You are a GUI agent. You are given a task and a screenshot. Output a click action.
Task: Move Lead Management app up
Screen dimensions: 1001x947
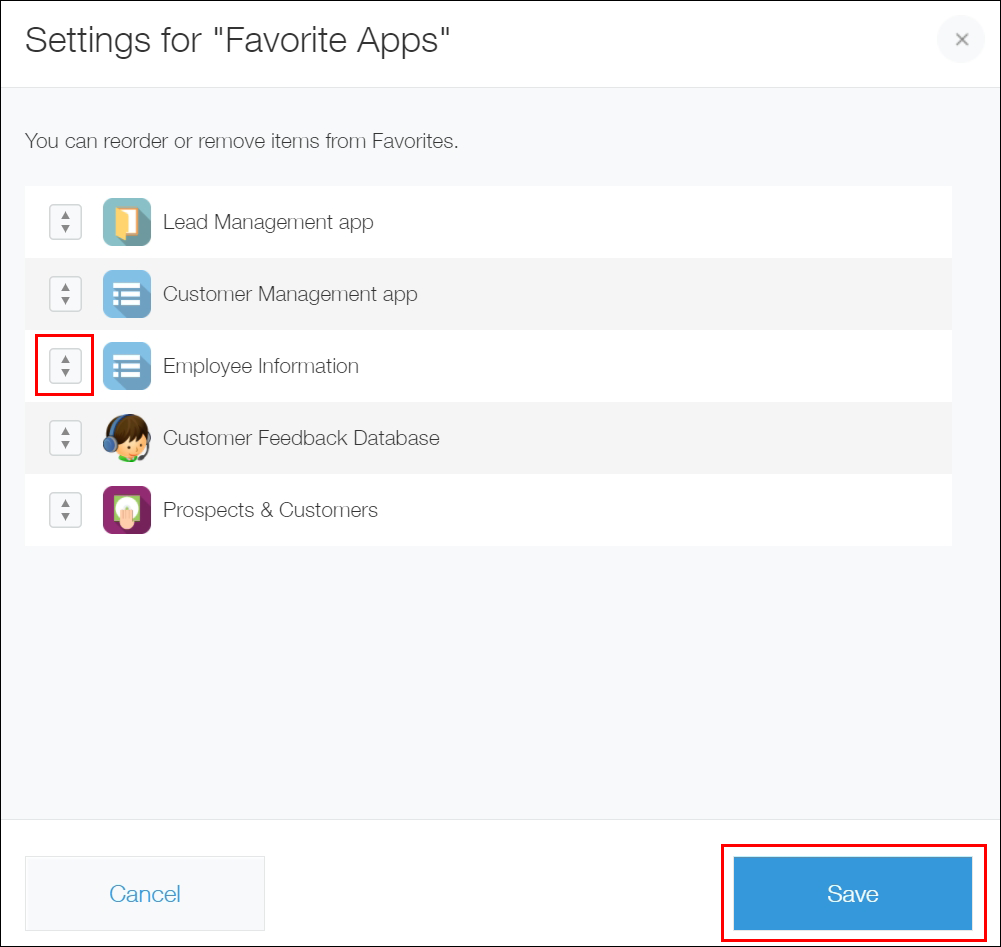point(65,216)
